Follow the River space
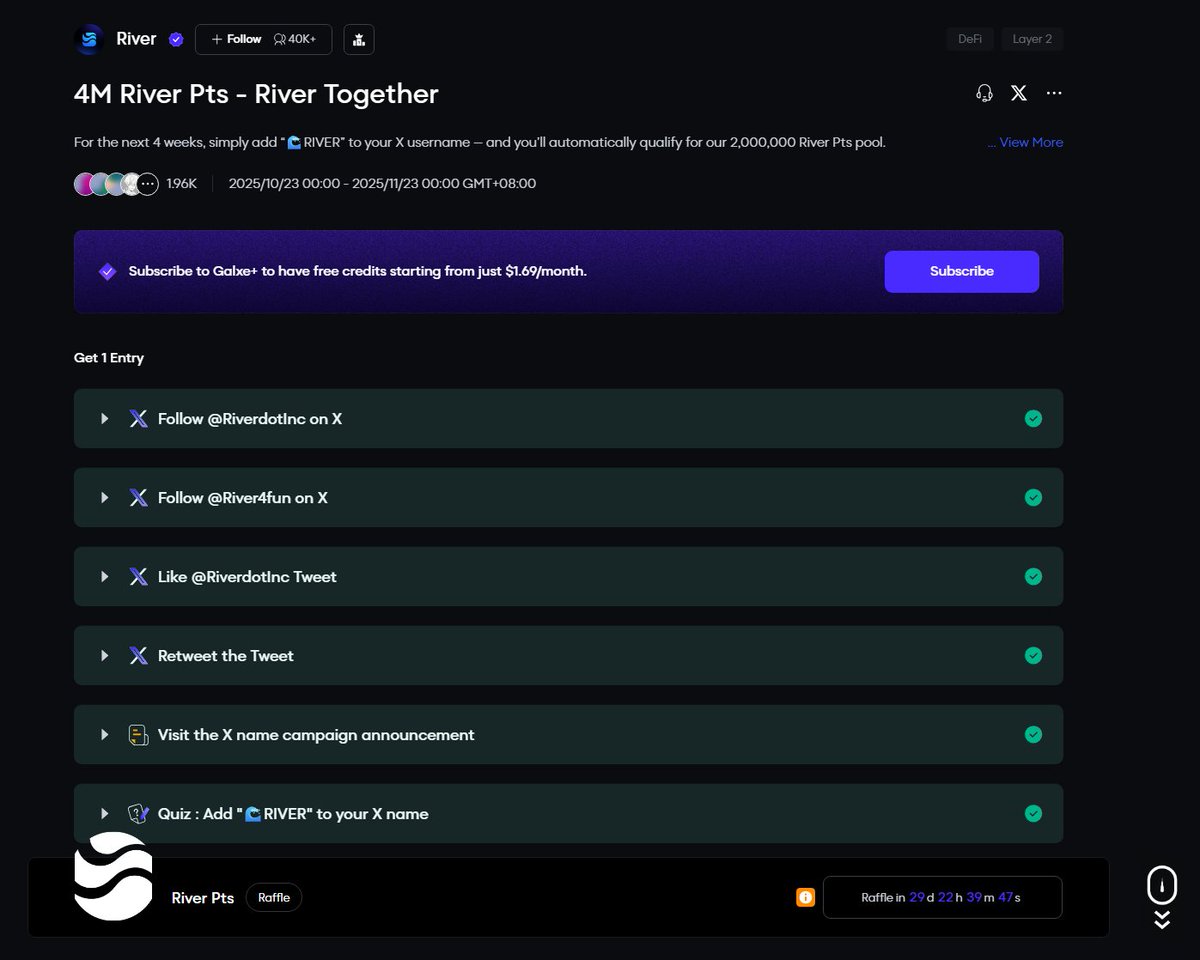1200x960 pixels. pyautogui.click(x=236, y=39)
